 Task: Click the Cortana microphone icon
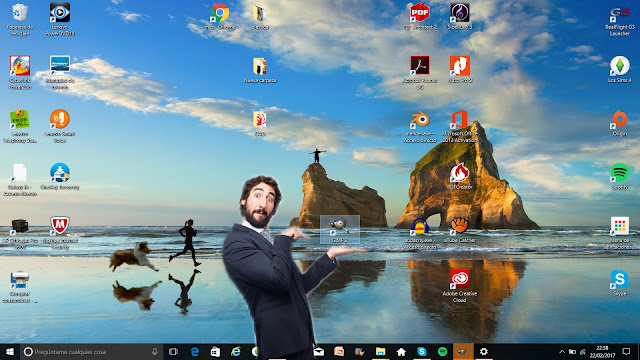(x=155, y=351)
